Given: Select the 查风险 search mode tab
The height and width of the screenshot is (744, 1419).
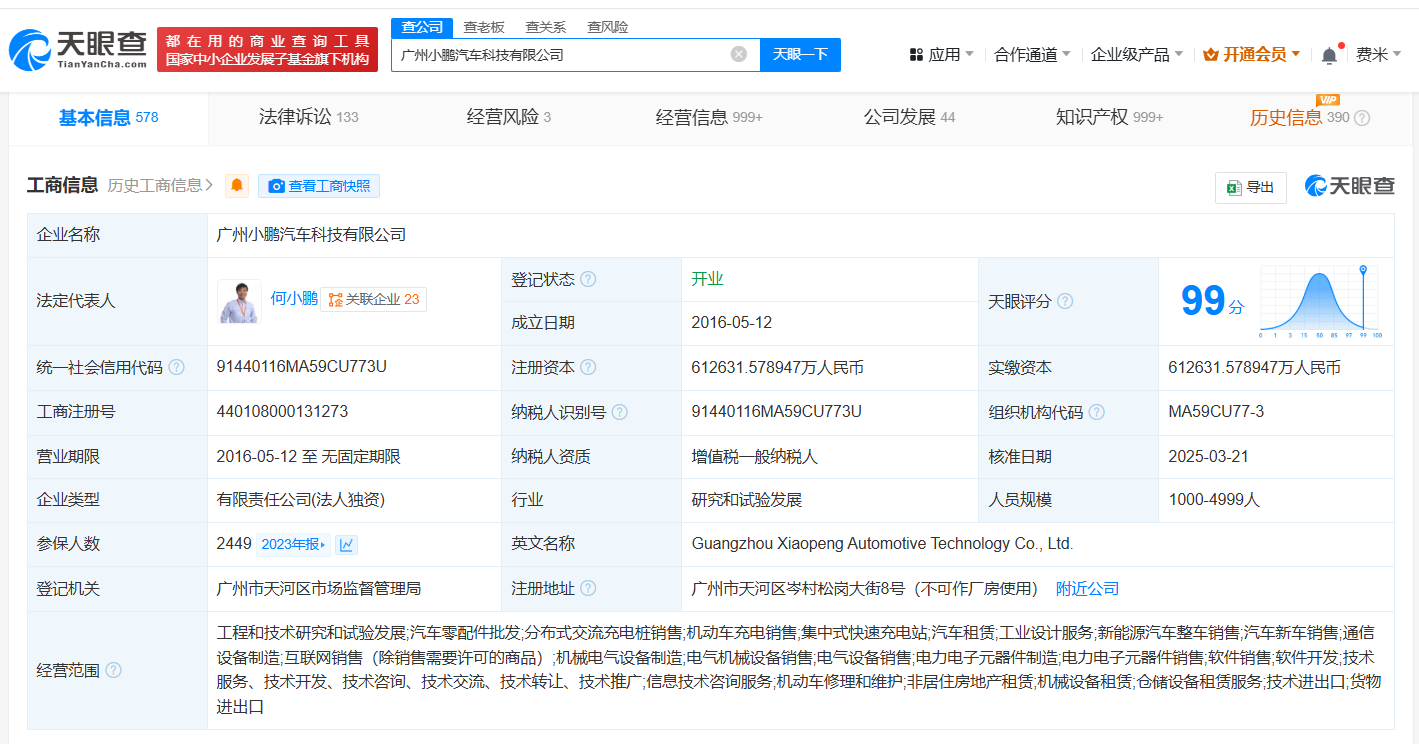Looking at the screenshot, I should click(608, 27).
